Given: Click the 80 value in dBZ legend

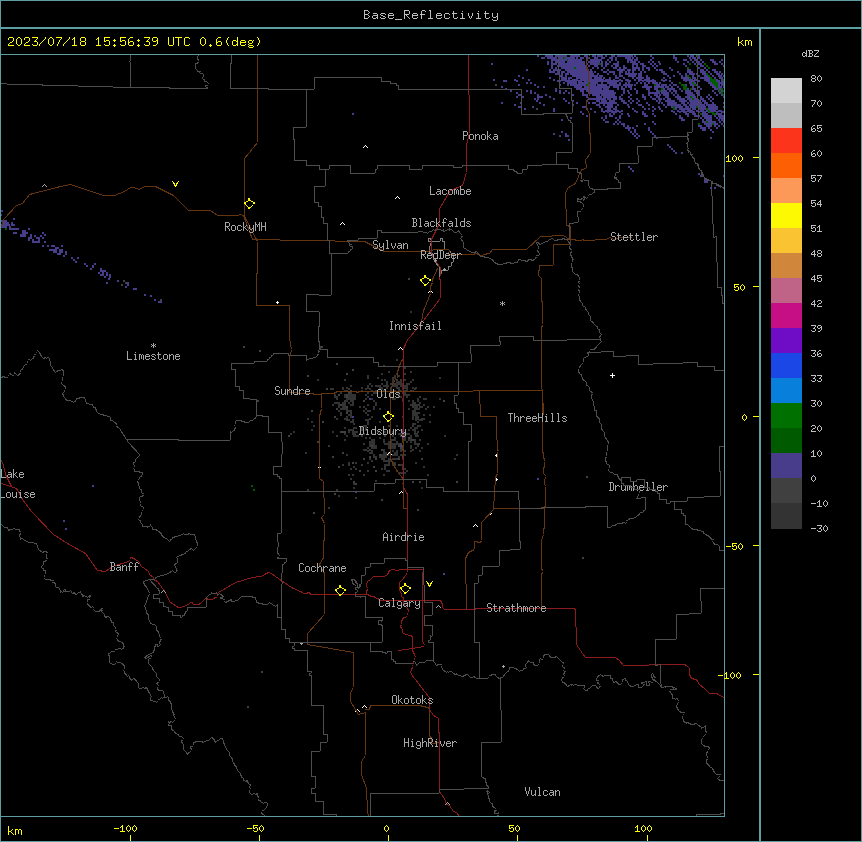Looking at the screenshot, I should [x=816, y=79].
